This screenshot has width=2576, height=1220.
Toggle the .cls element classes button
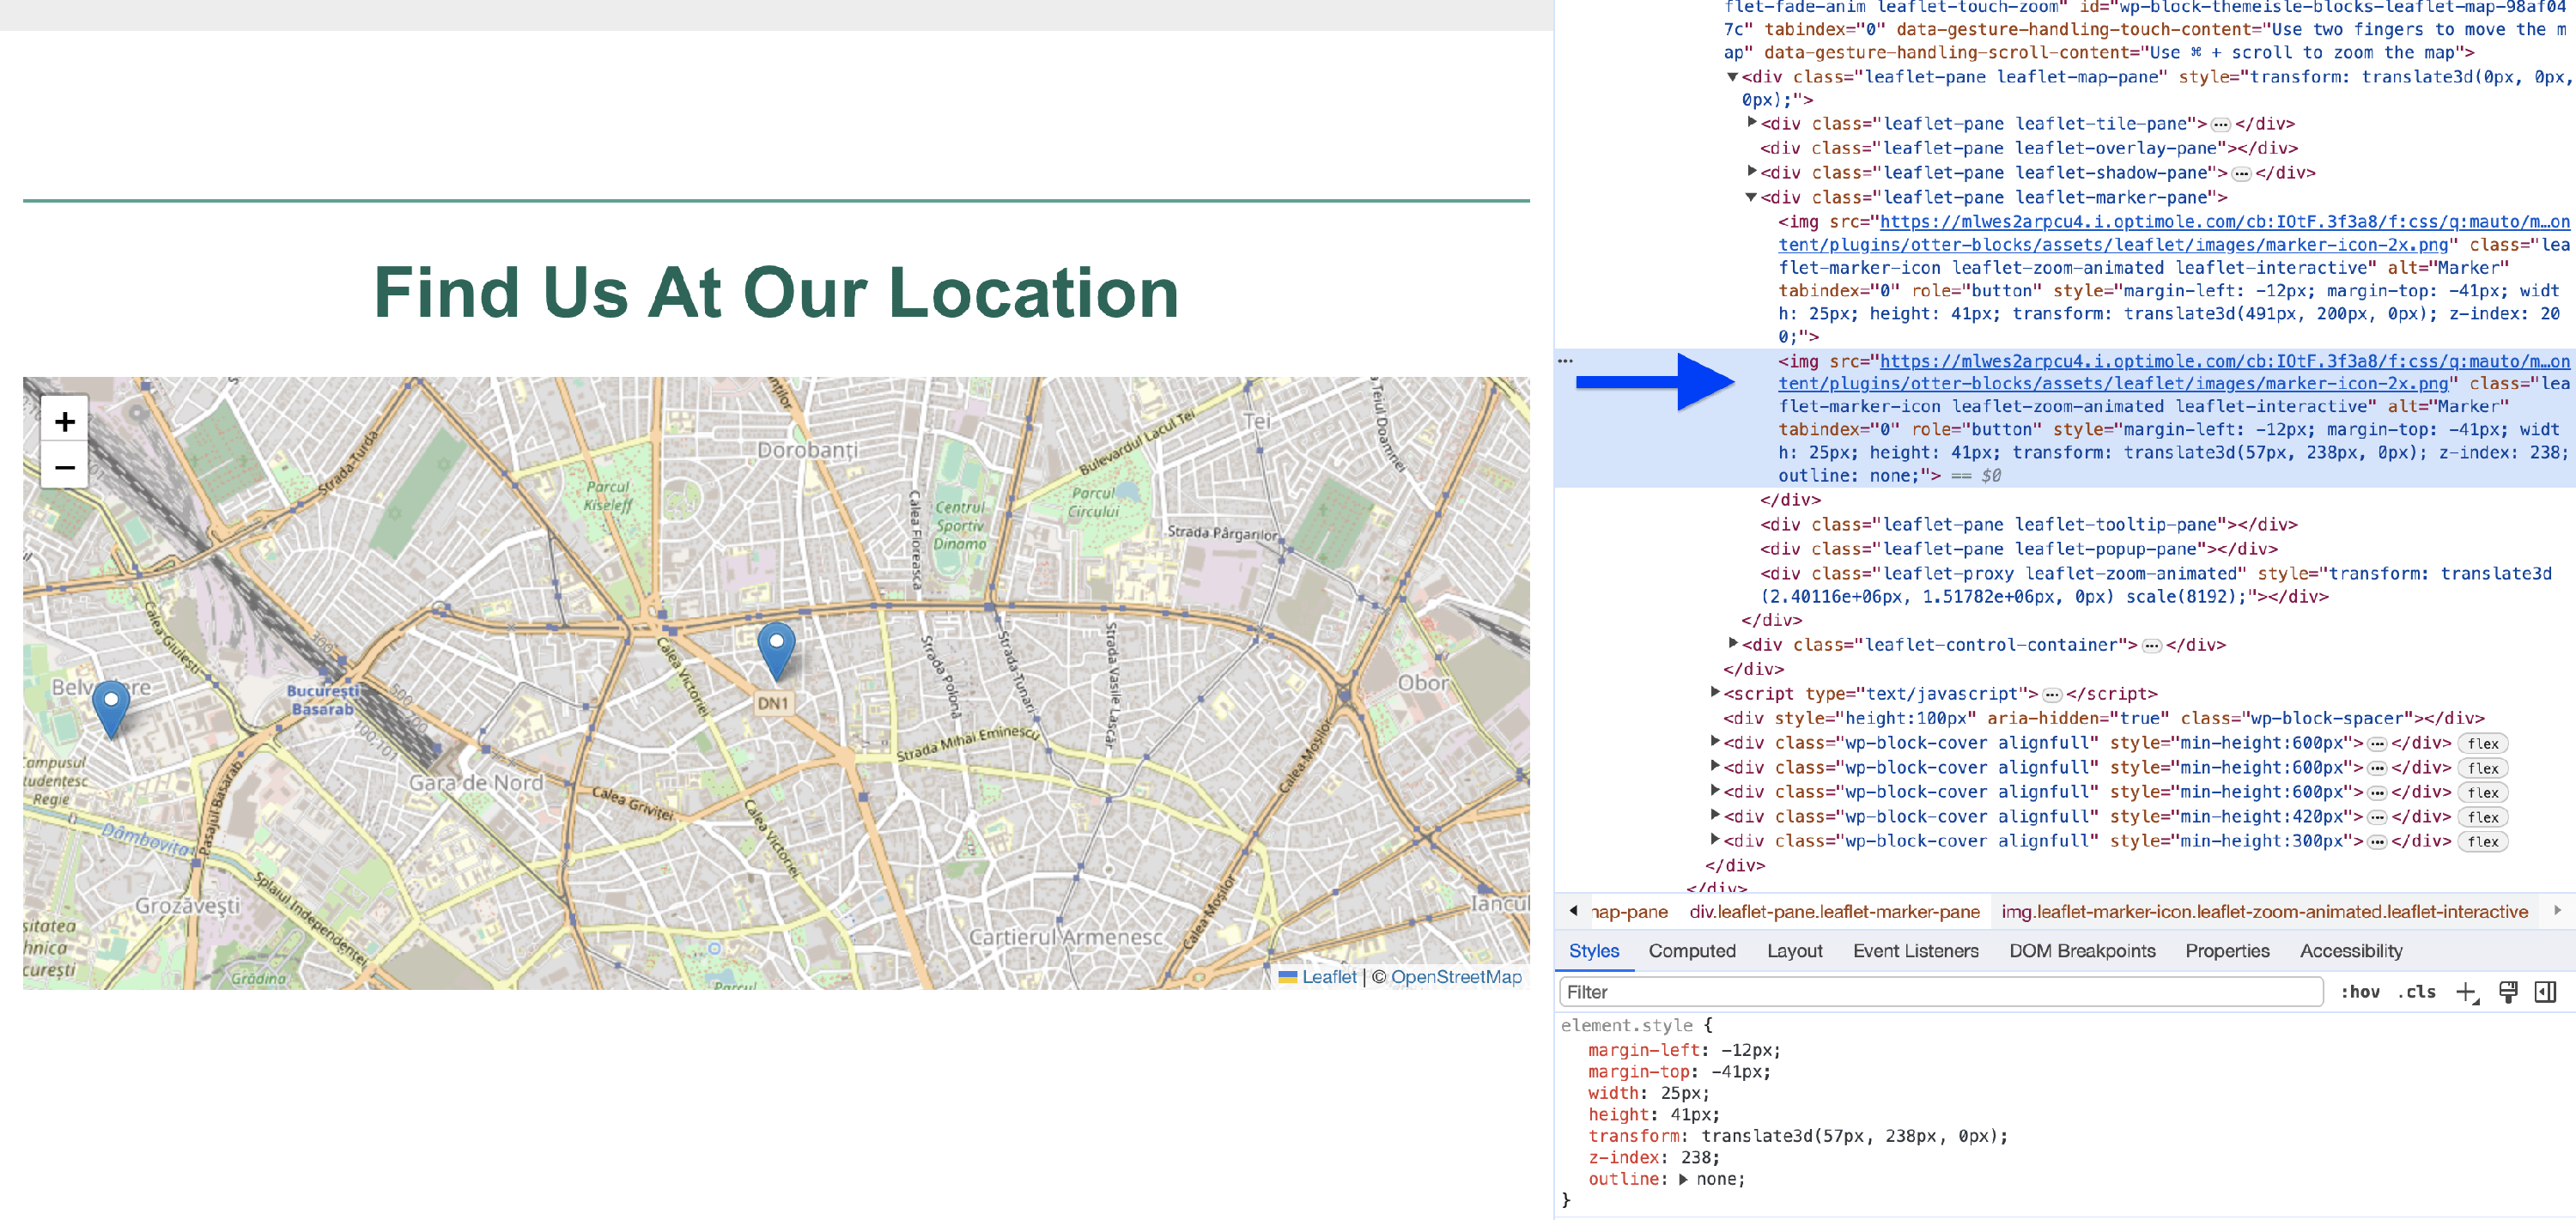click(2416, 992)
